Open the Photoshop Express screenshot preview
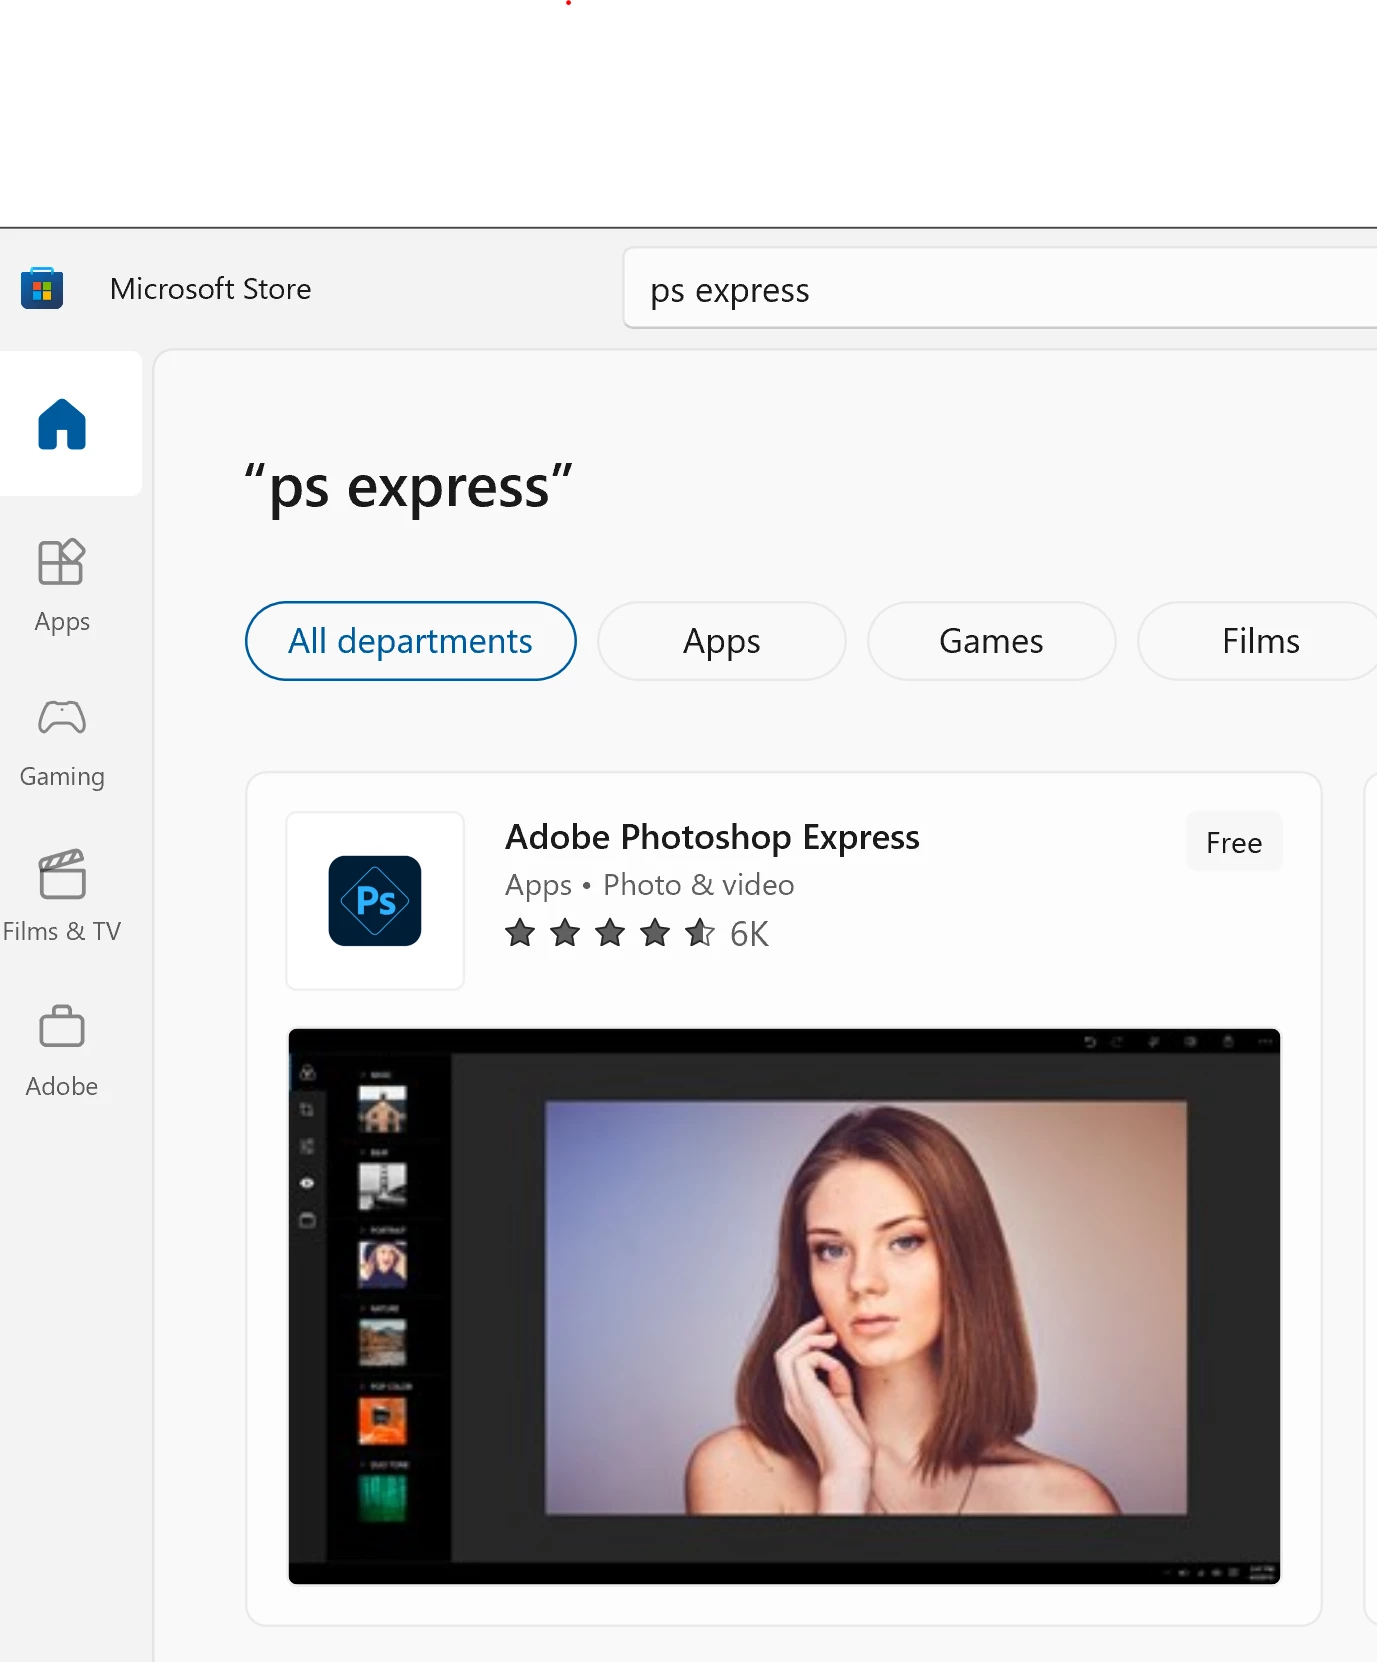Screen dimensions: 1377x1662 tap(784, 1306)
